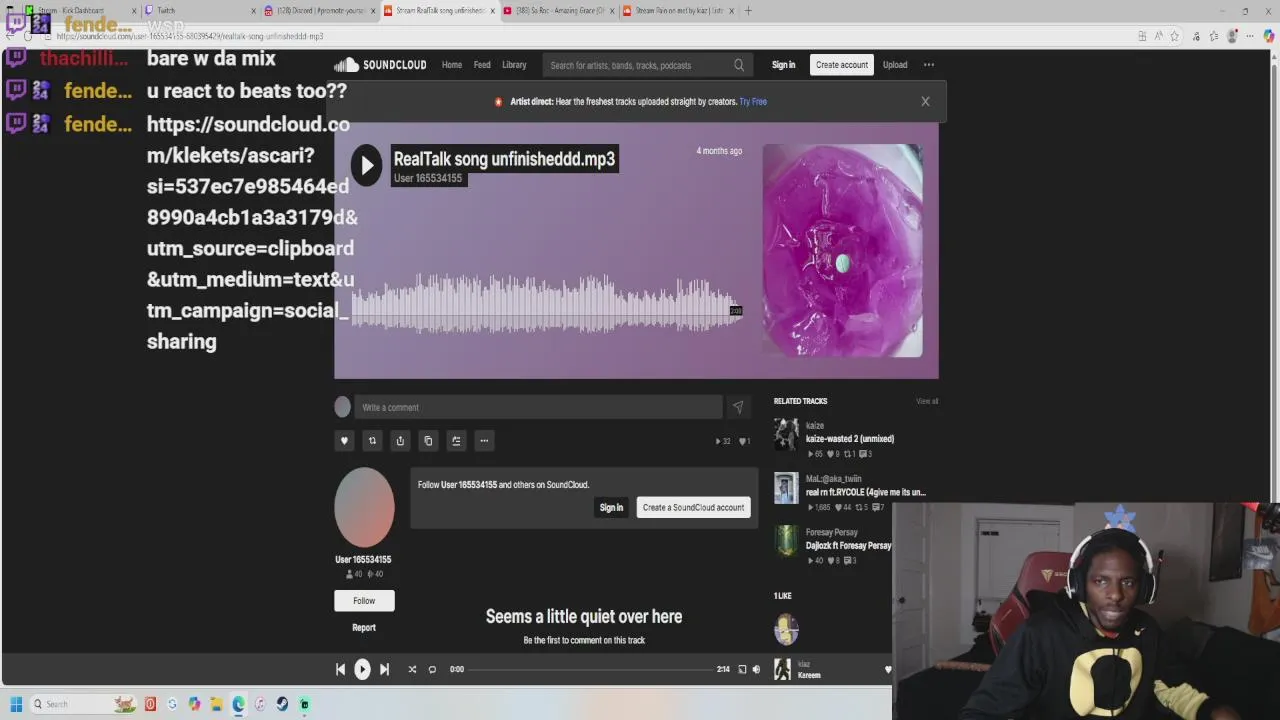Switch to the So Roc Amazing Grace tab
1280x720 pixels.
click(559, 10)
